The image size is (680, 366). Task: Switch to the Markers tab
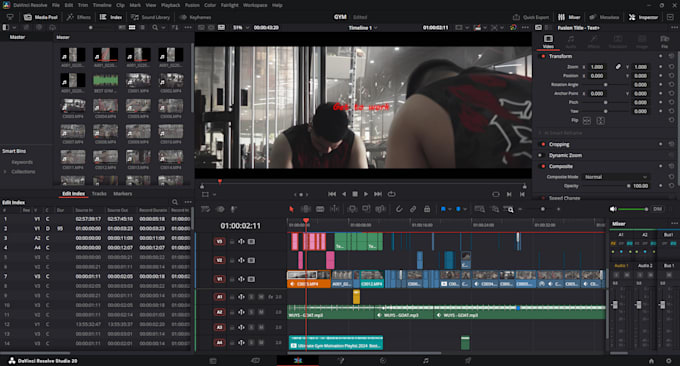pyautogui.click(x=123, y=194)
